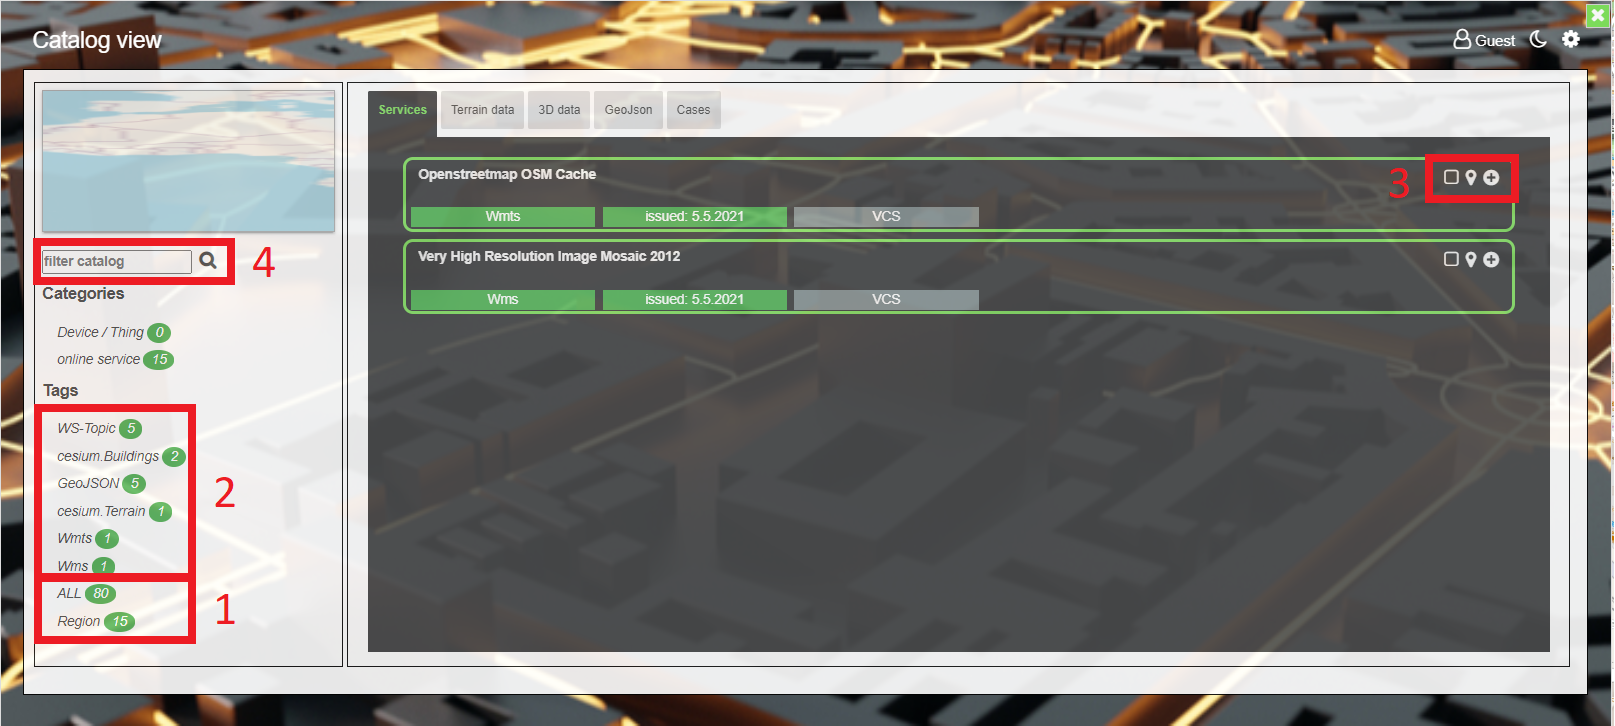The height and width of the screenshot is (726, 1615).
Task: Check the Openstreetmap OSM Cache checkbox
Action: point(1451,178)
